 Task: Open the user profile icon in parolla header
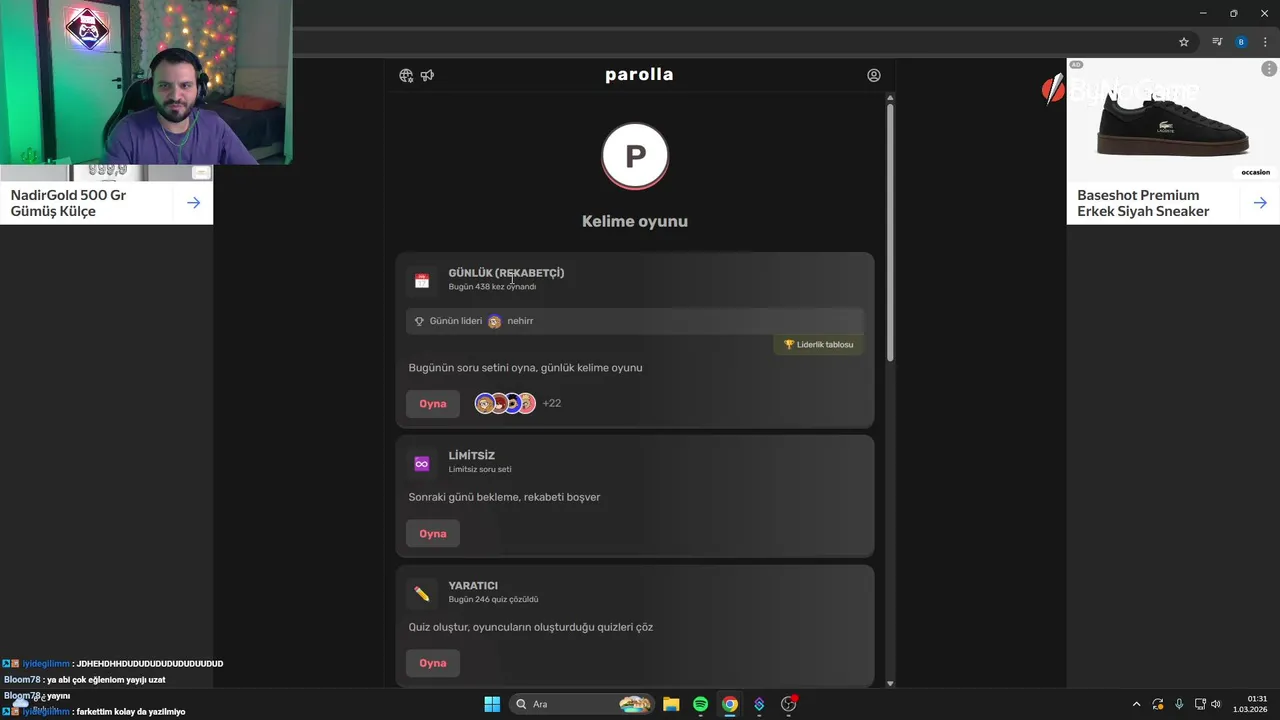point(874,75)
